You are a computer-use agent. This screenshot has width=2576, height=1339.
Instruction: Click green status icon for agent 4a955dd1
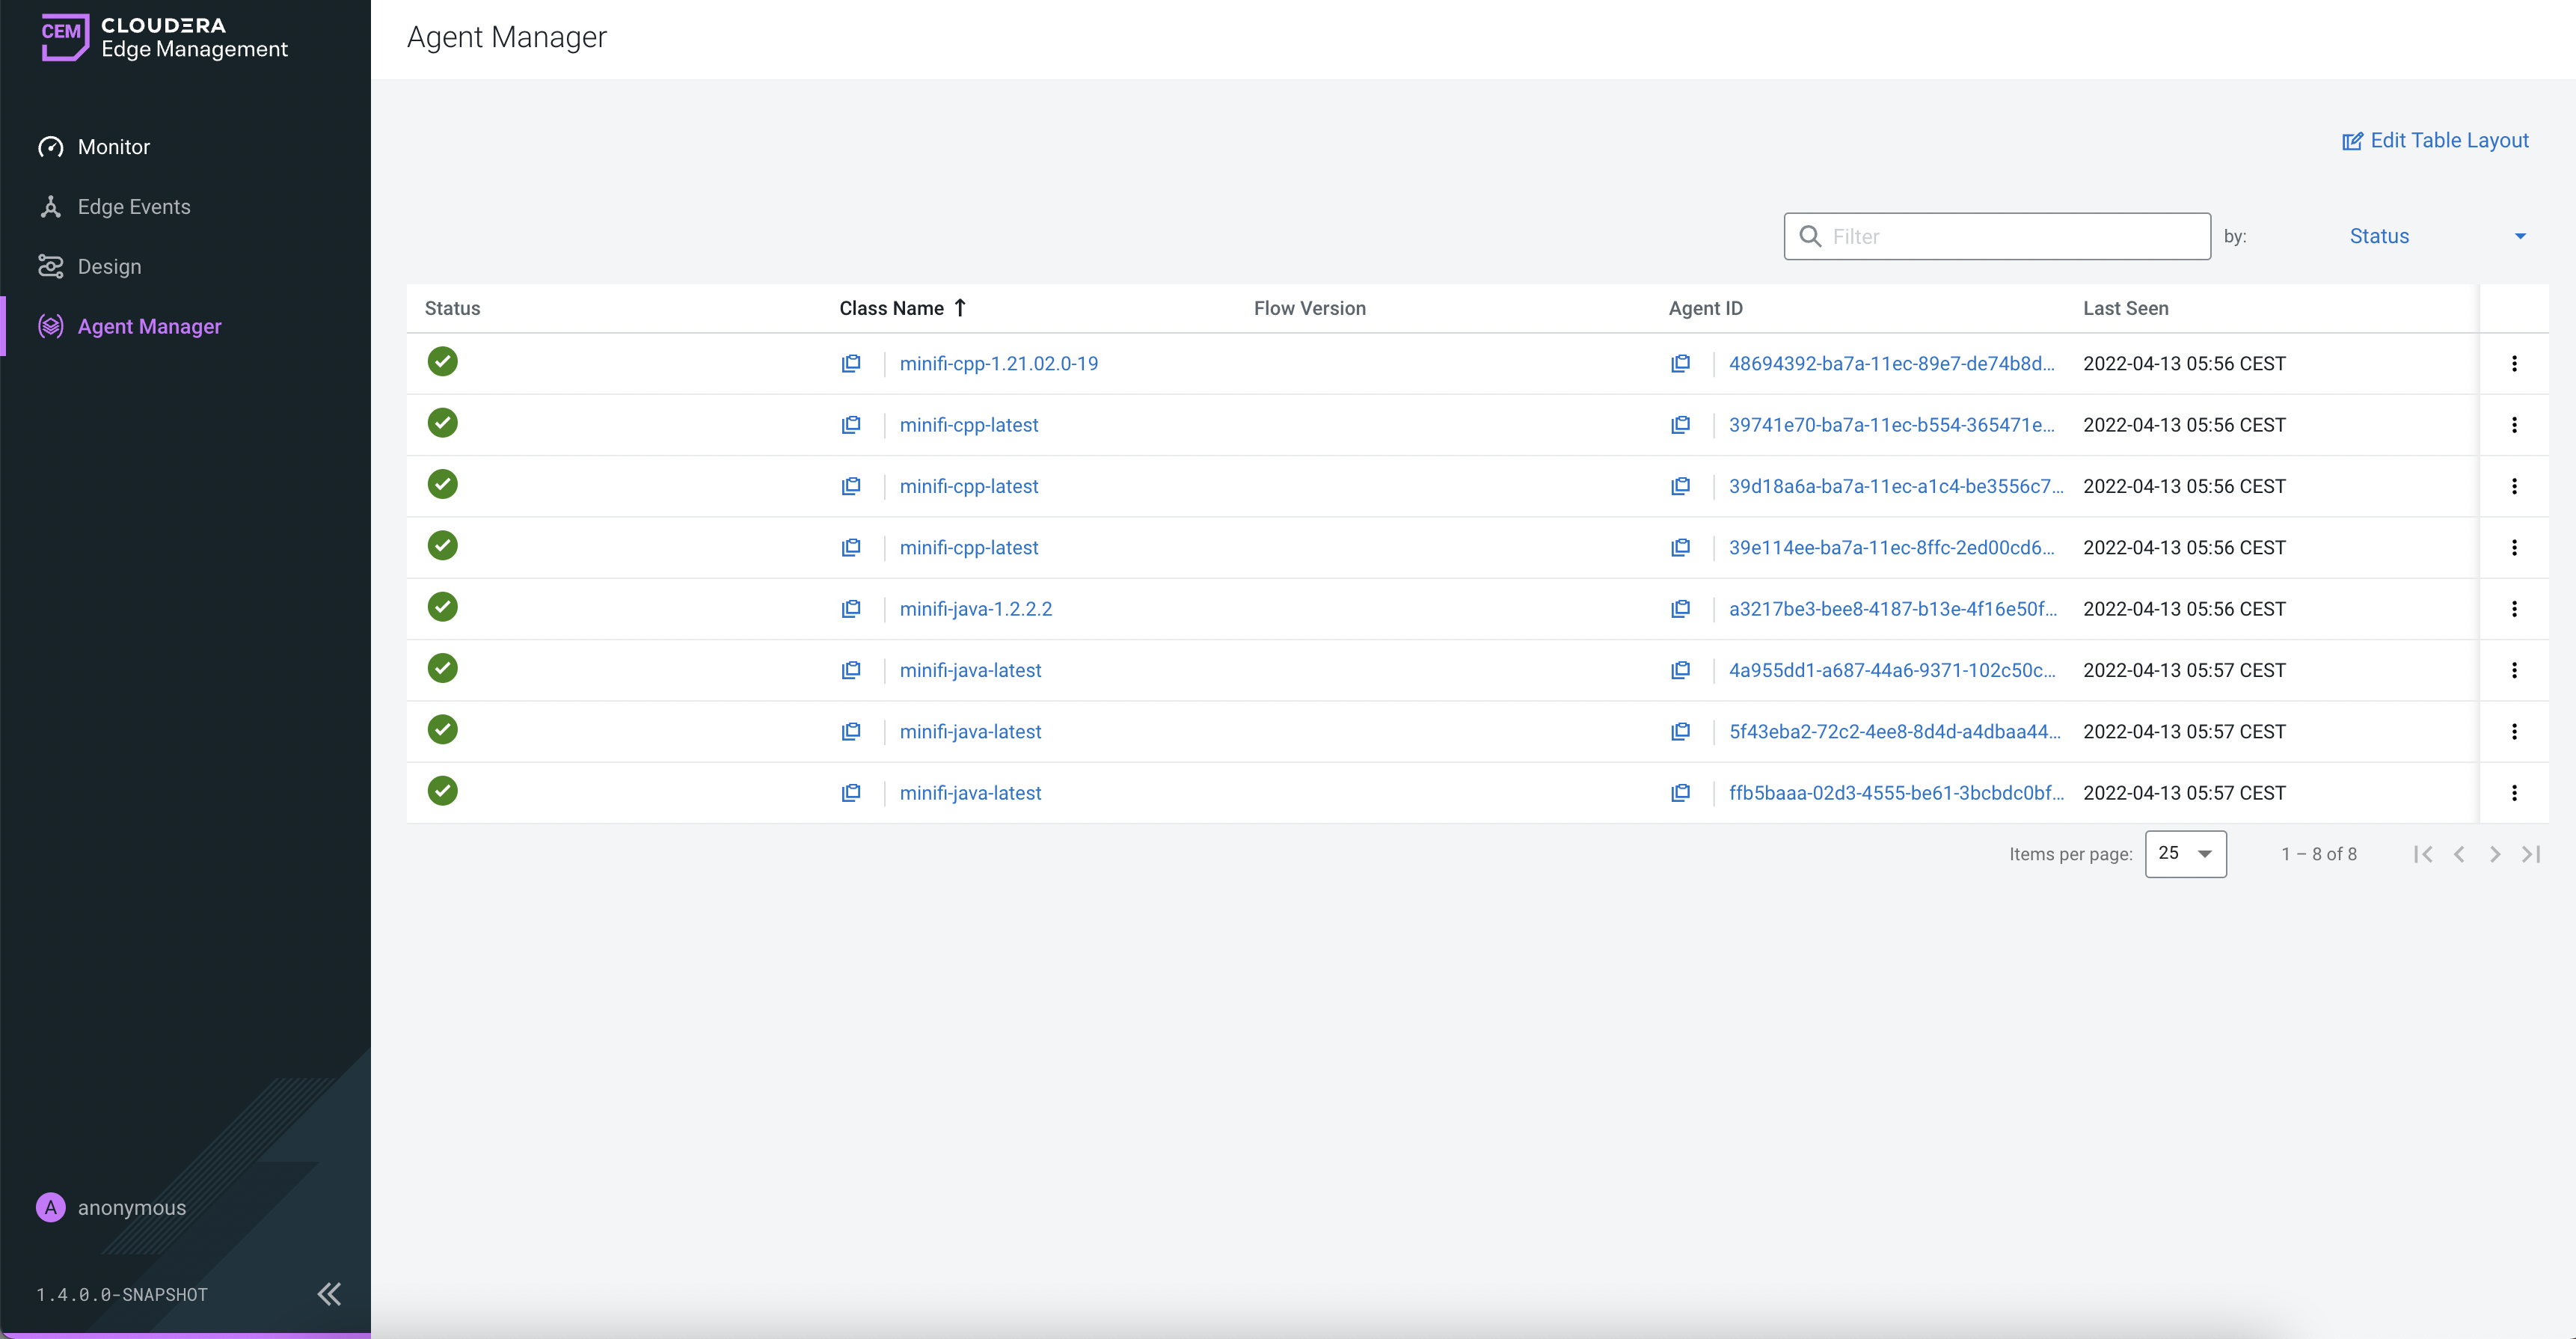click(442, 669)
